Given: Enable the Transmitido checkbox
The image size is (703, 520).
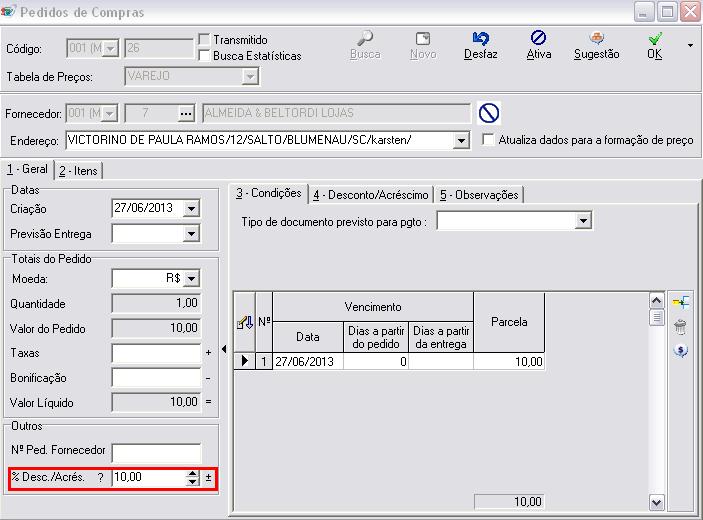Looking at the screenshot, I should (204, 40).
